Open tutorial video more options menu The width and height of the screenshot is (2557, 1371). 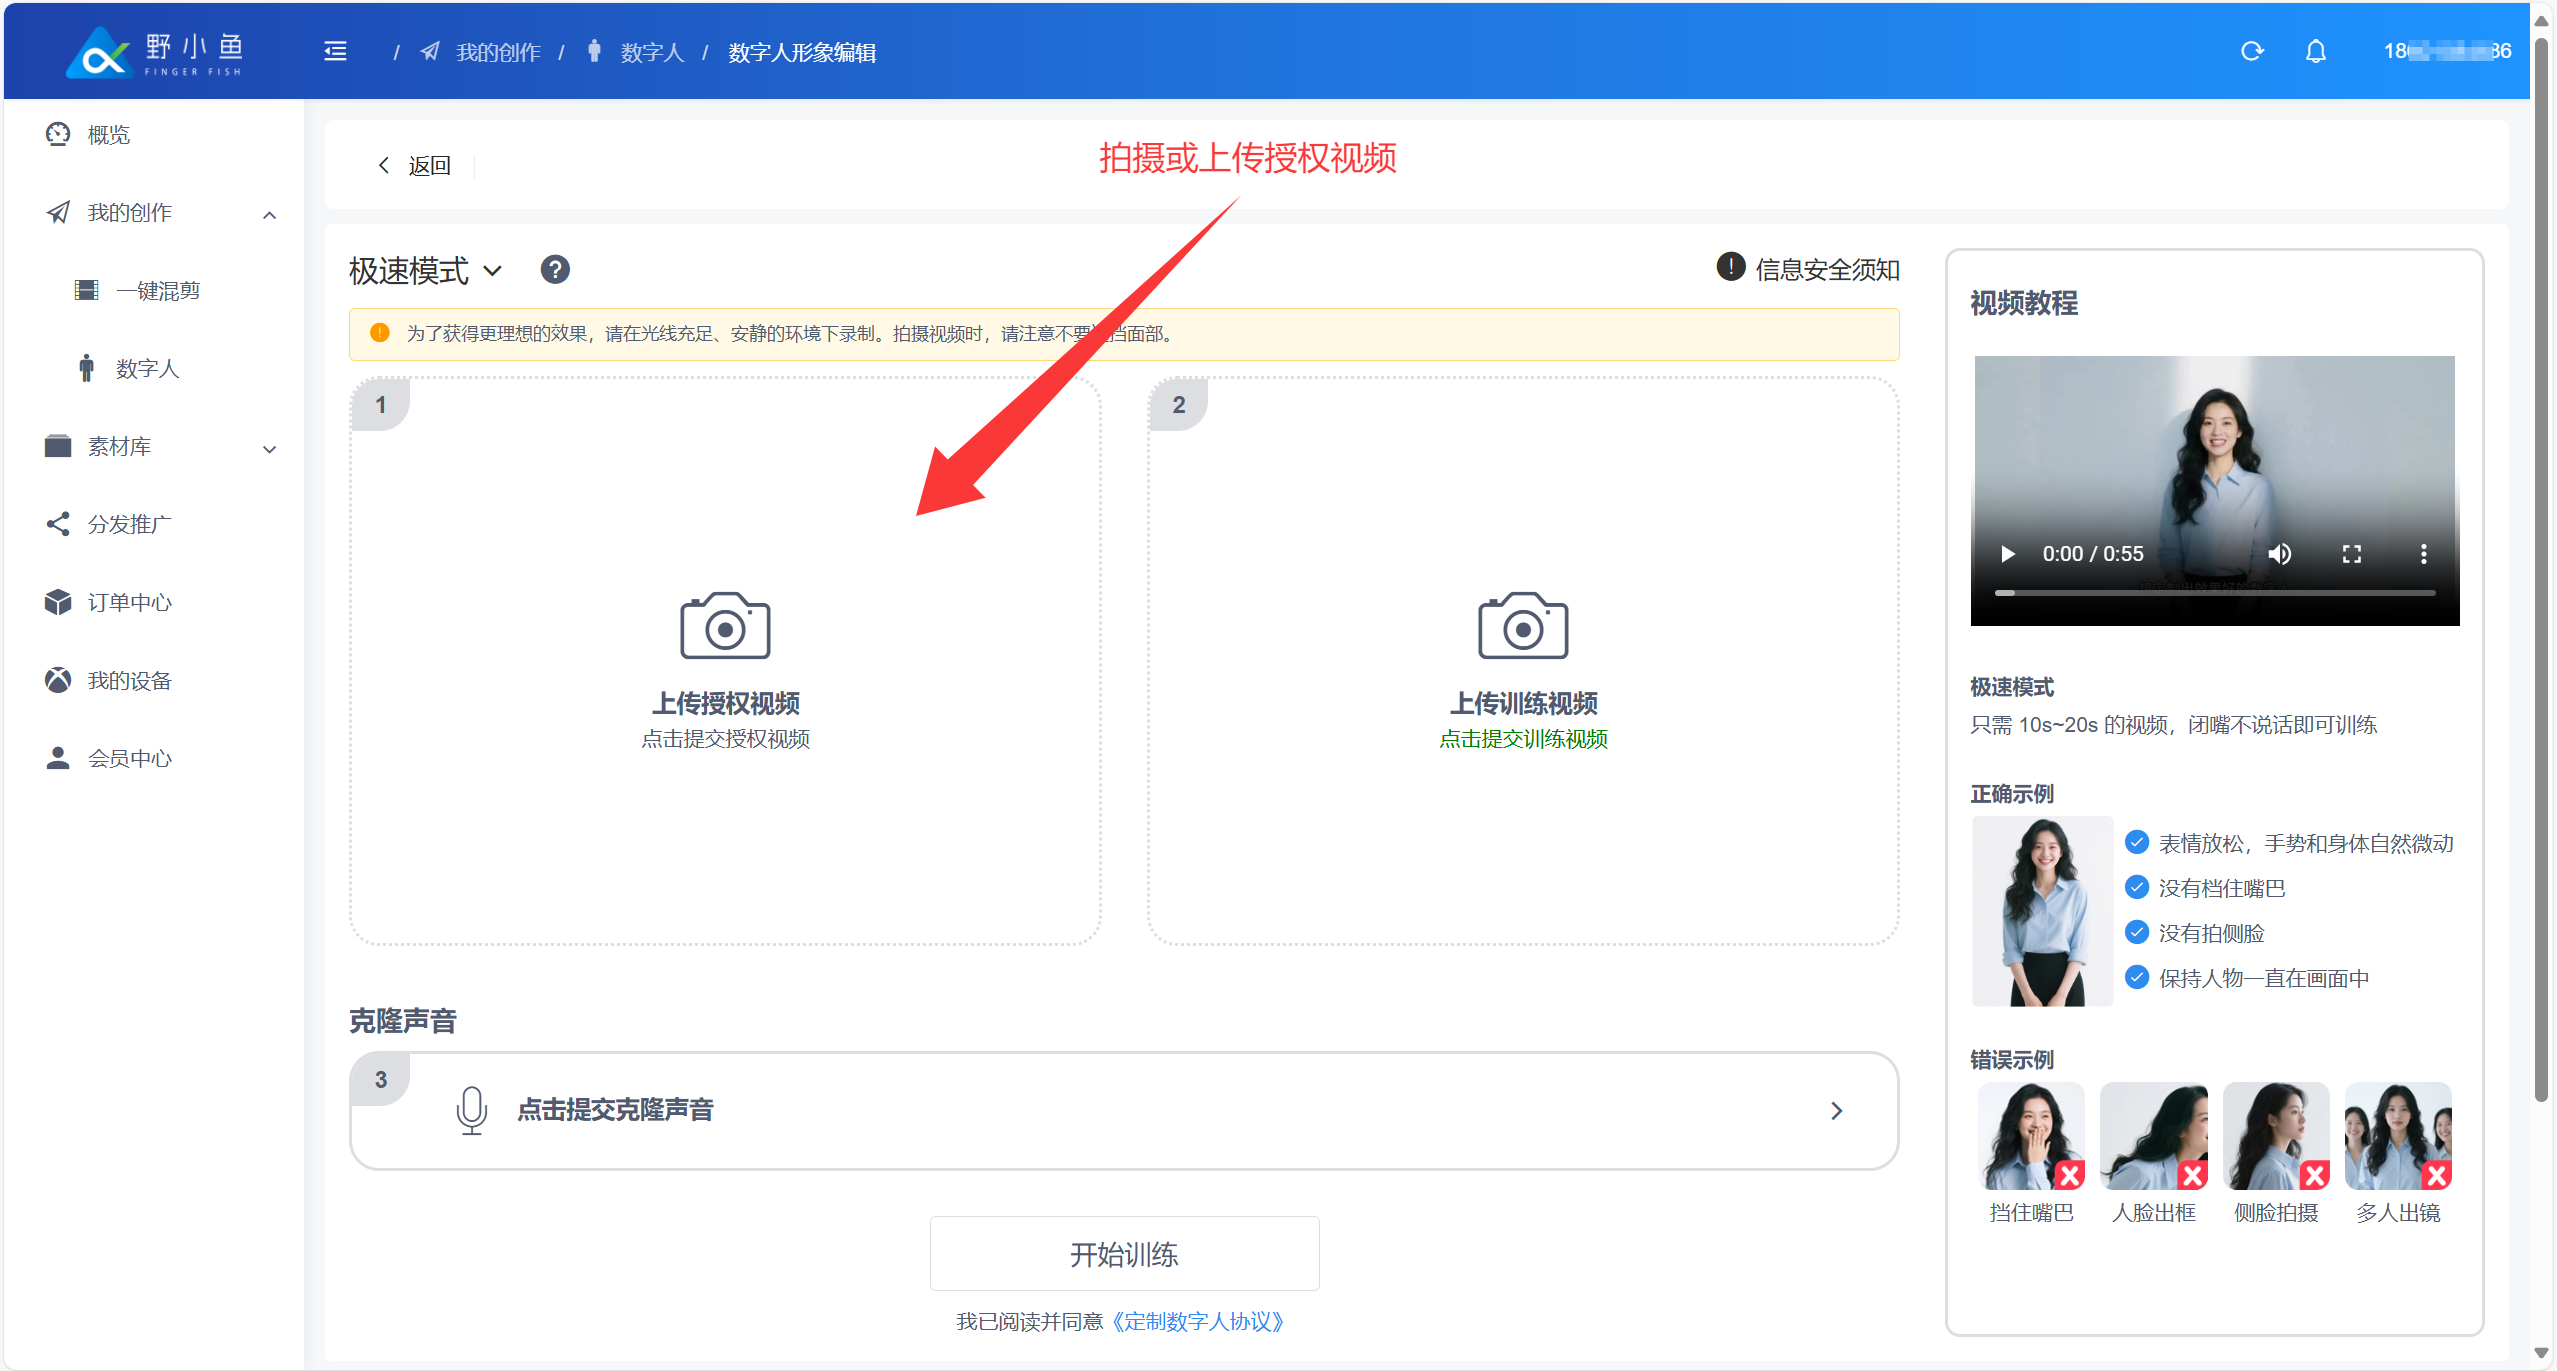2423,554
